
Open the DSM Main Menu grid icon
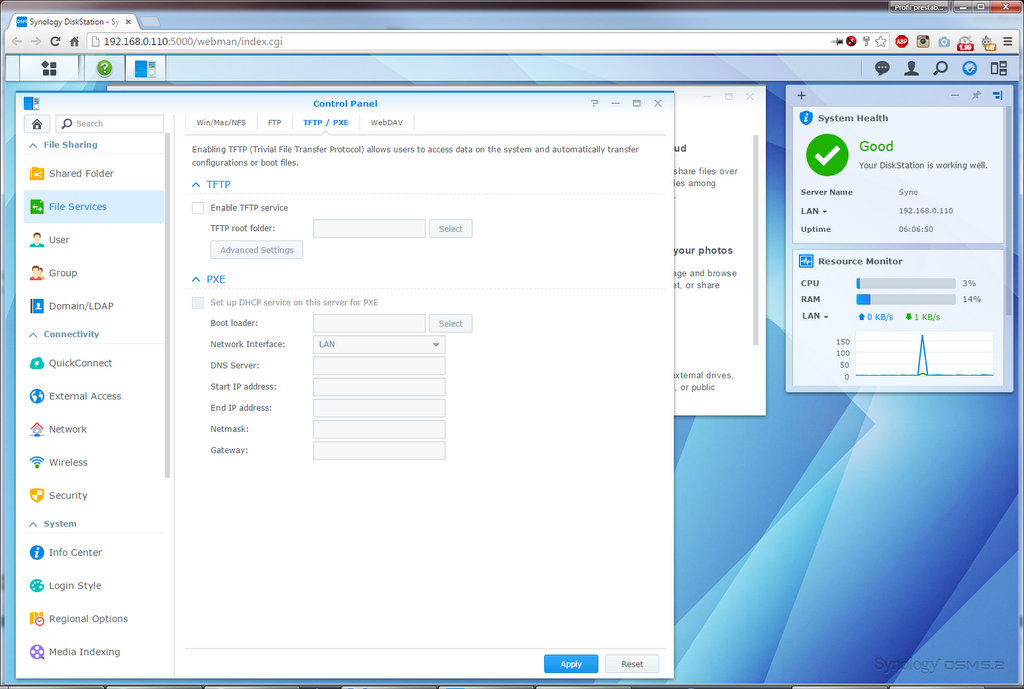pos(49,69)
